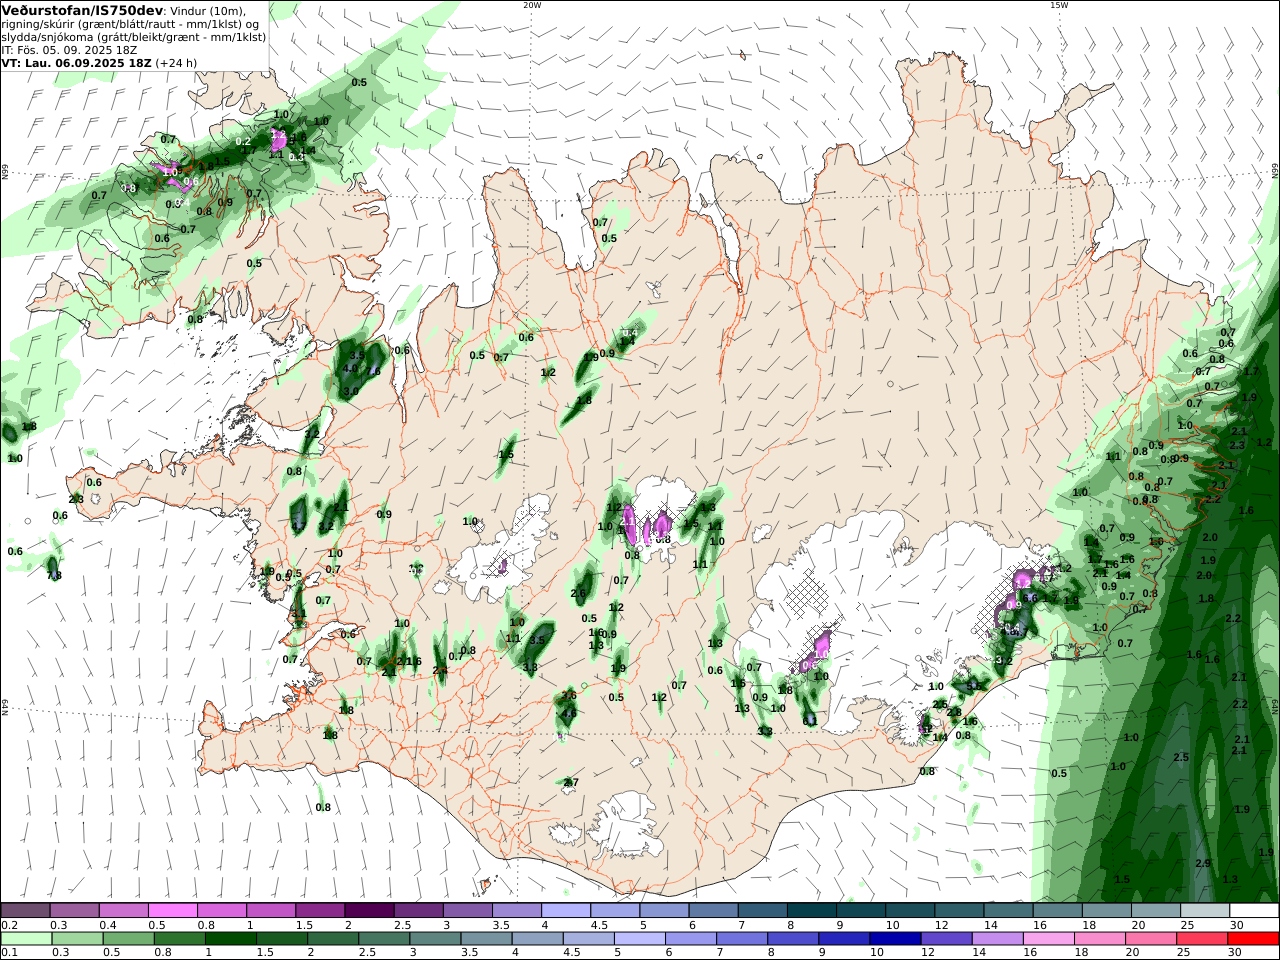The image size is (1280, 960).
Task: Click the 7.8 precipitation value off the west coast
Action: pos(54,575)
